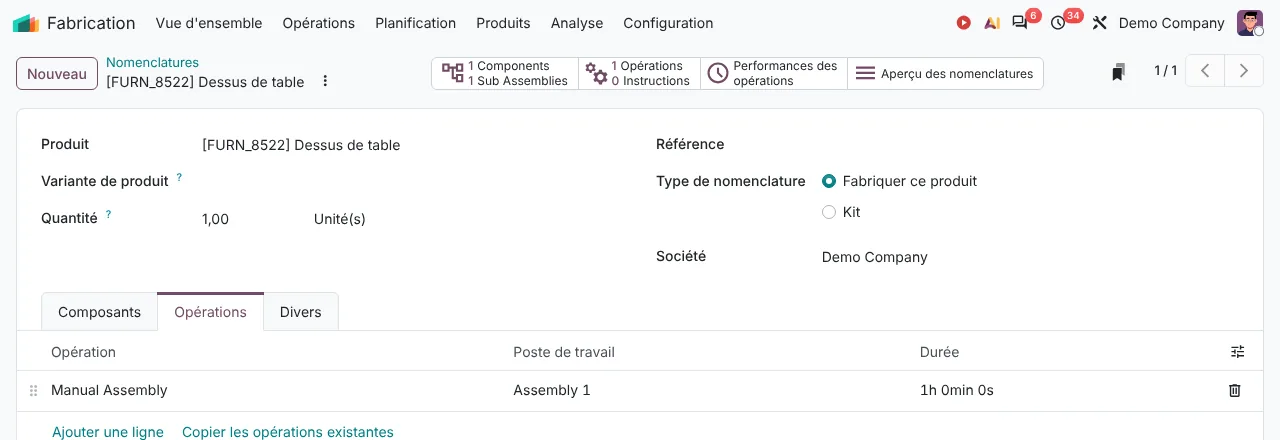Click the record title Dessus de table

click(205, 82)
